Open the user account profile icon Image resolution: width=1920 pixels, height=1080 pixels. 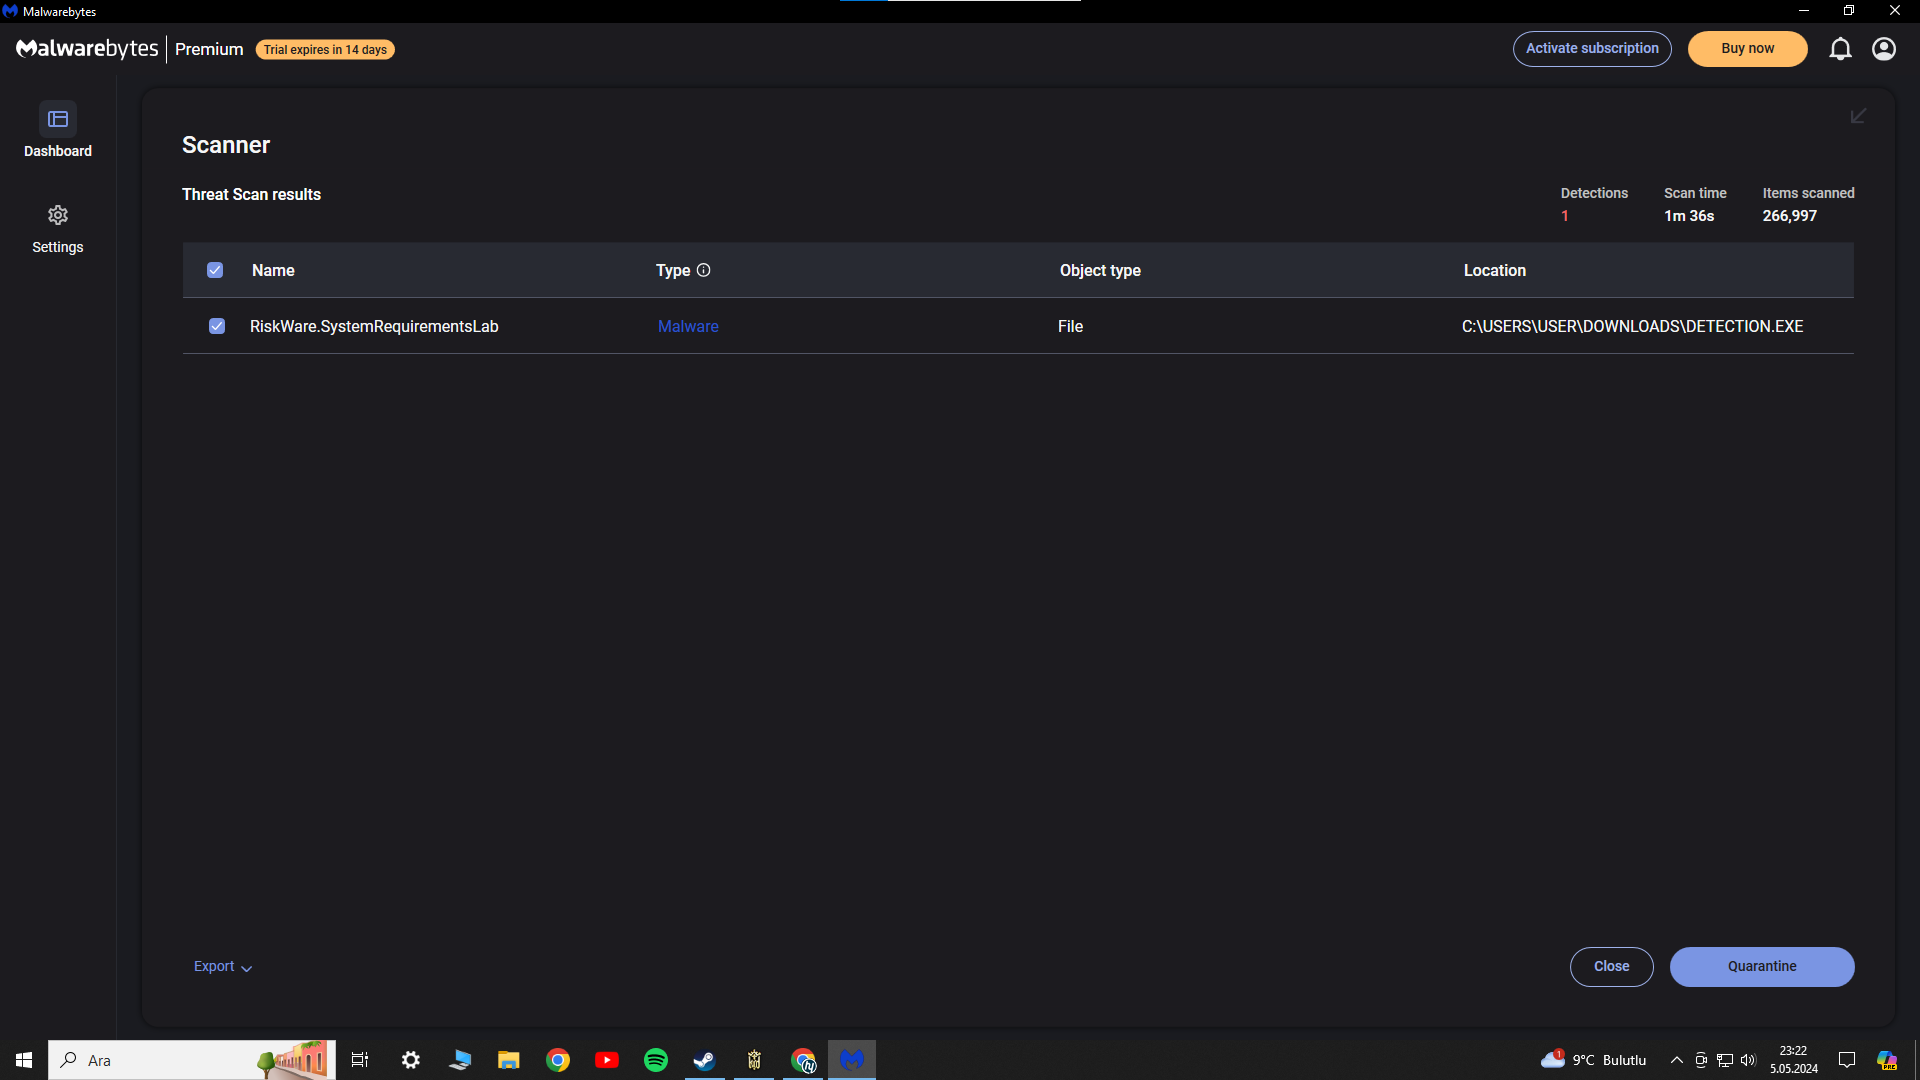click(1884, 49)
